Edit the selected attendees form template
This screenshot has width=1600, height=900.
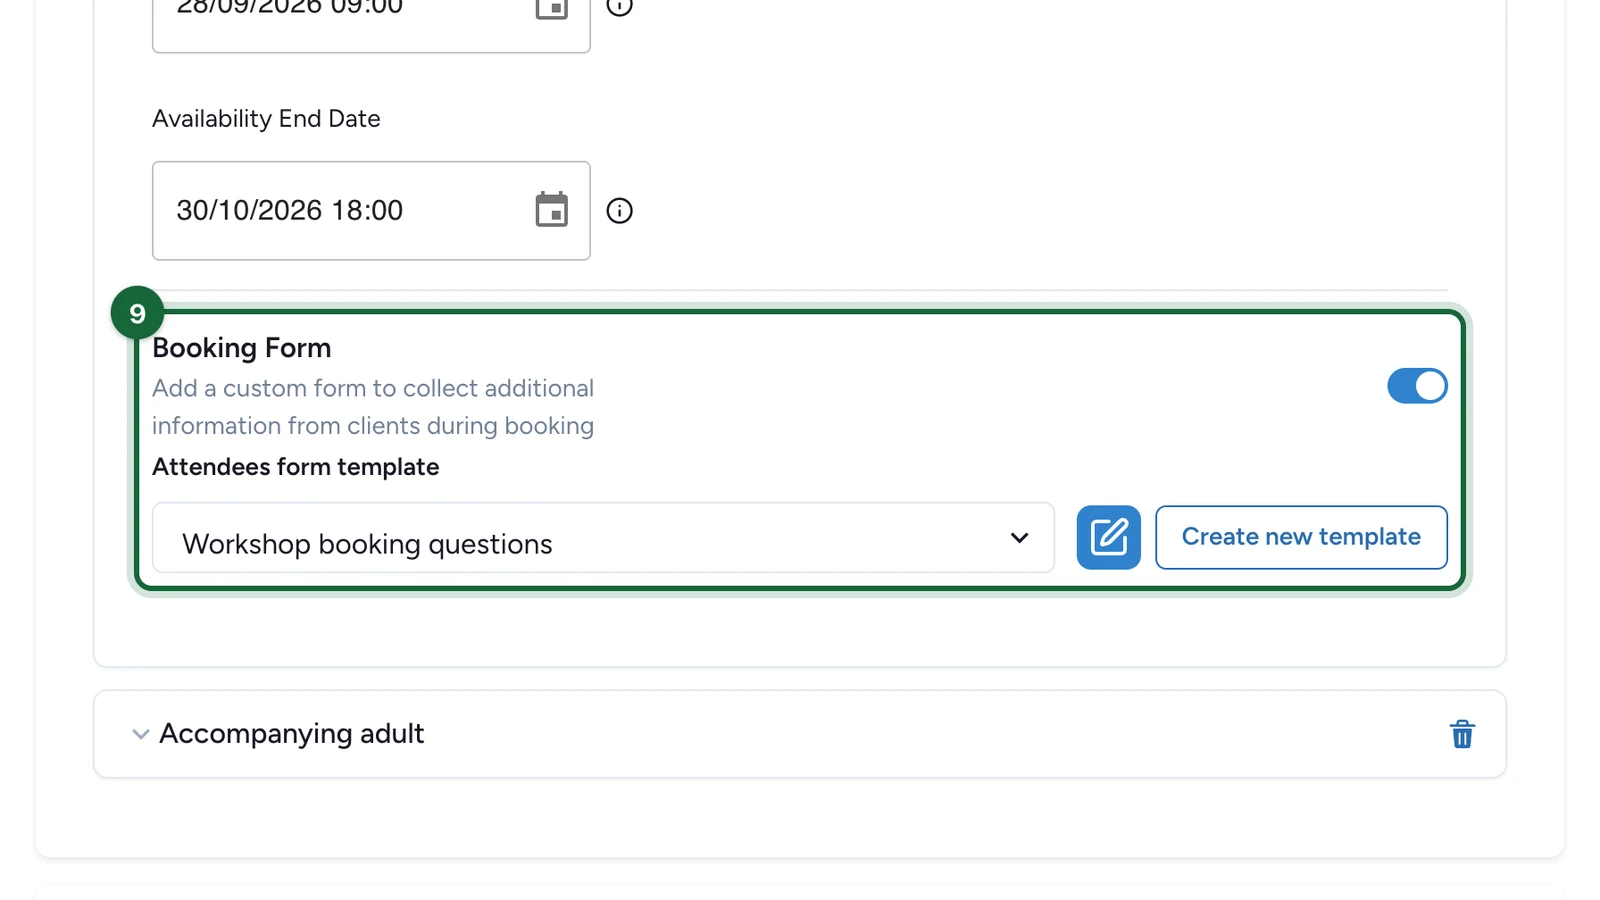coord(1108,537)
